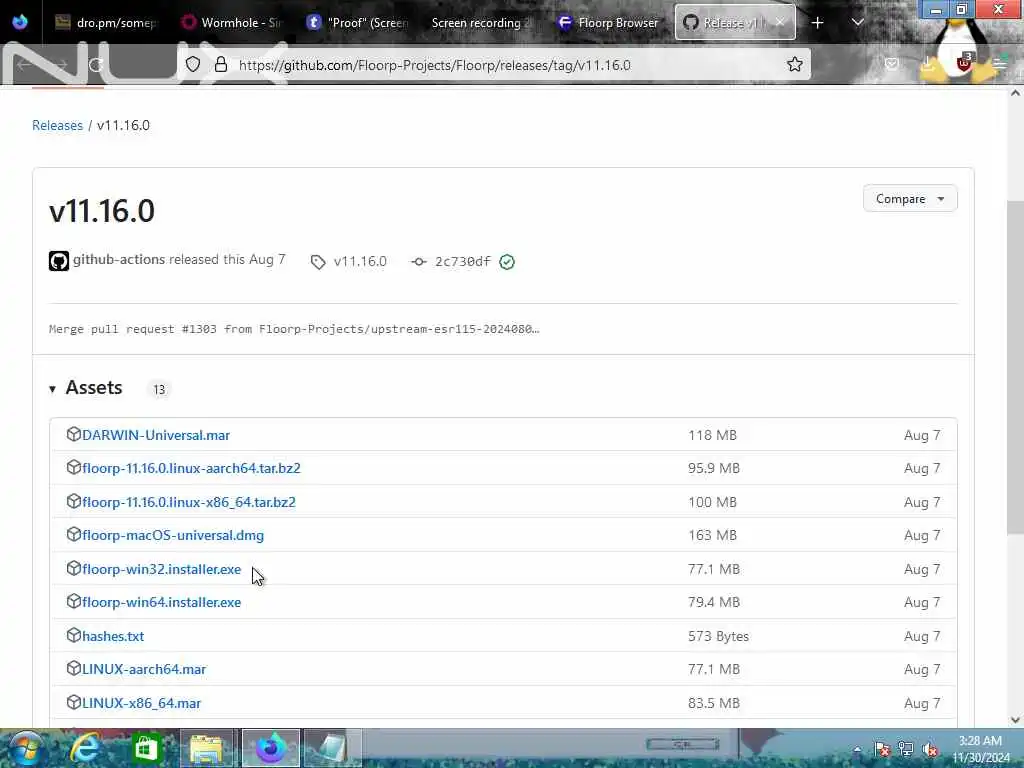Screen dimensions: 1024x768
Task: Switch to the "Proof" tab
Action: 359,22
